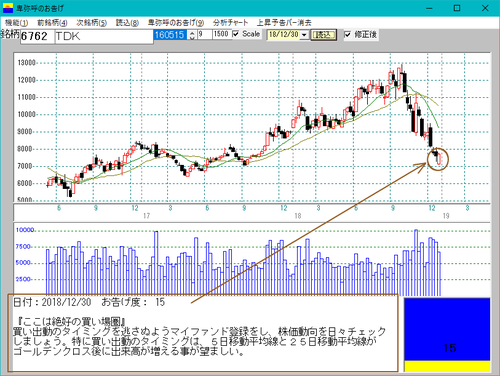Click the 10000 volume axis label
This screenshot has width=500, height=376.
25,230
